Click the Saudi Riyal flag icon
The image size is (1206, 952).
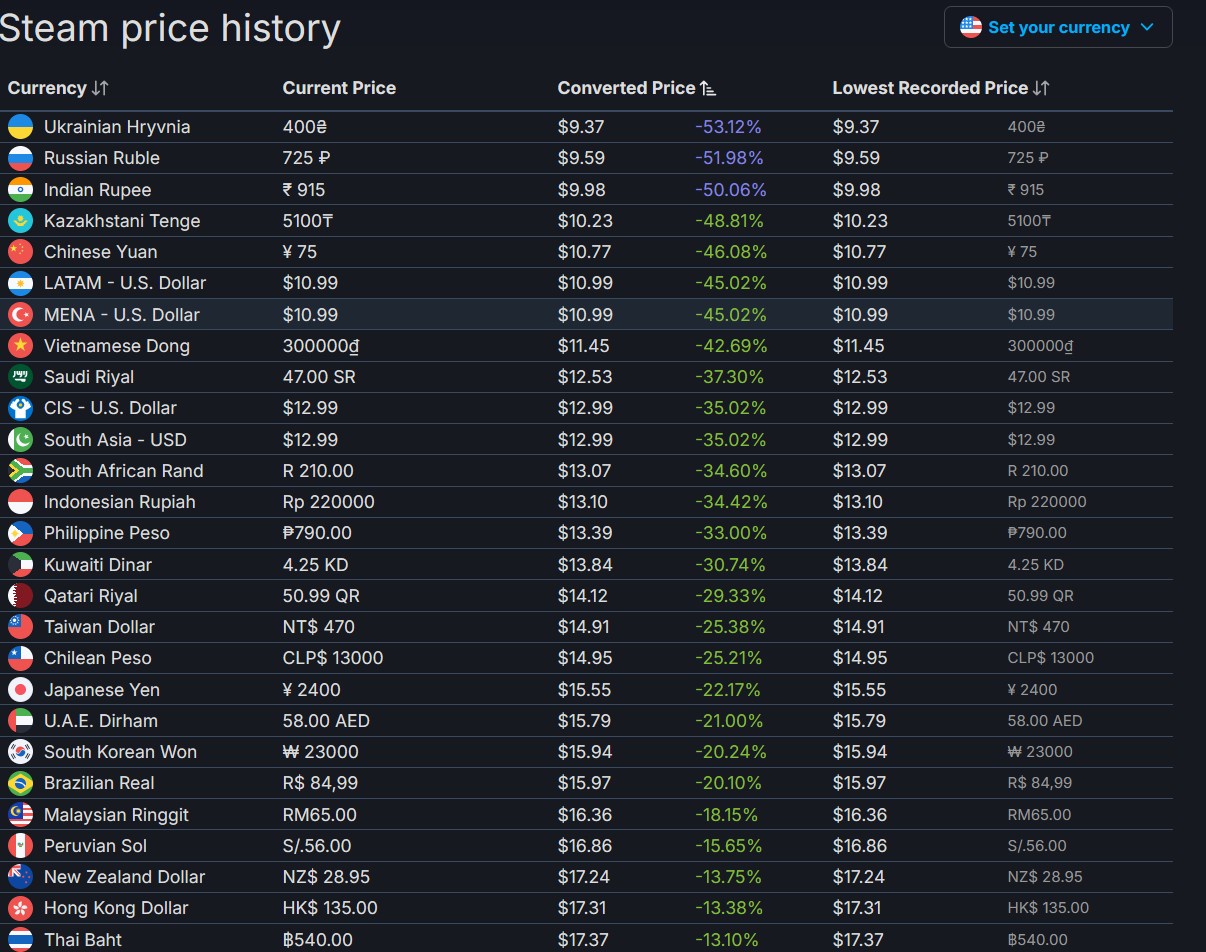[x=20, y=377]
